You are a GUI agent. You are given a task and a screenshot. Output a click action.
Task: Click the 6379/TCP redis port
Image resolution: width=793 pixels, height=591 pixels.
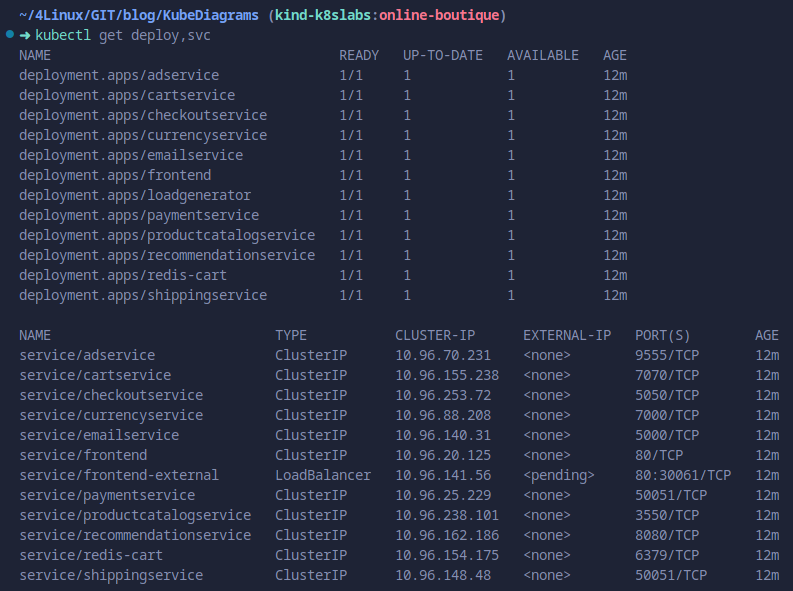pos(666,555)
